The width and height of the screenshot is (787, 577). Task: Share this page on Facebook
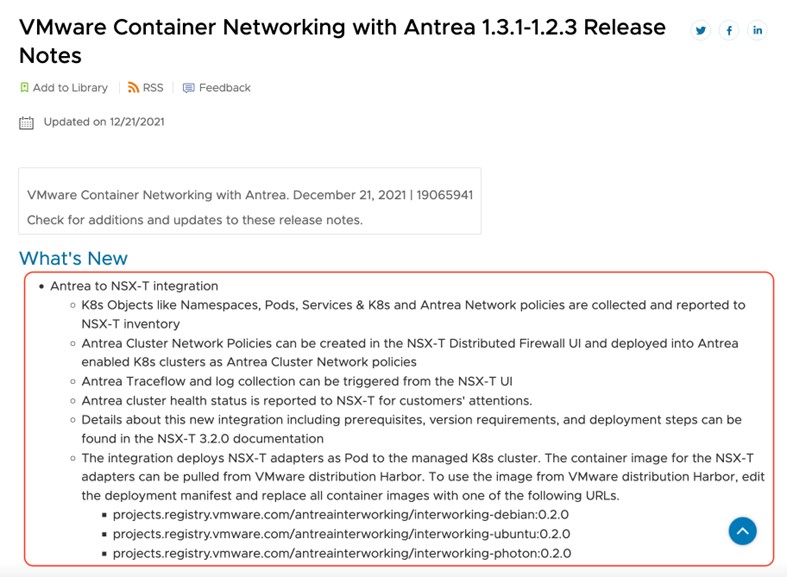[x=729, y=31]
